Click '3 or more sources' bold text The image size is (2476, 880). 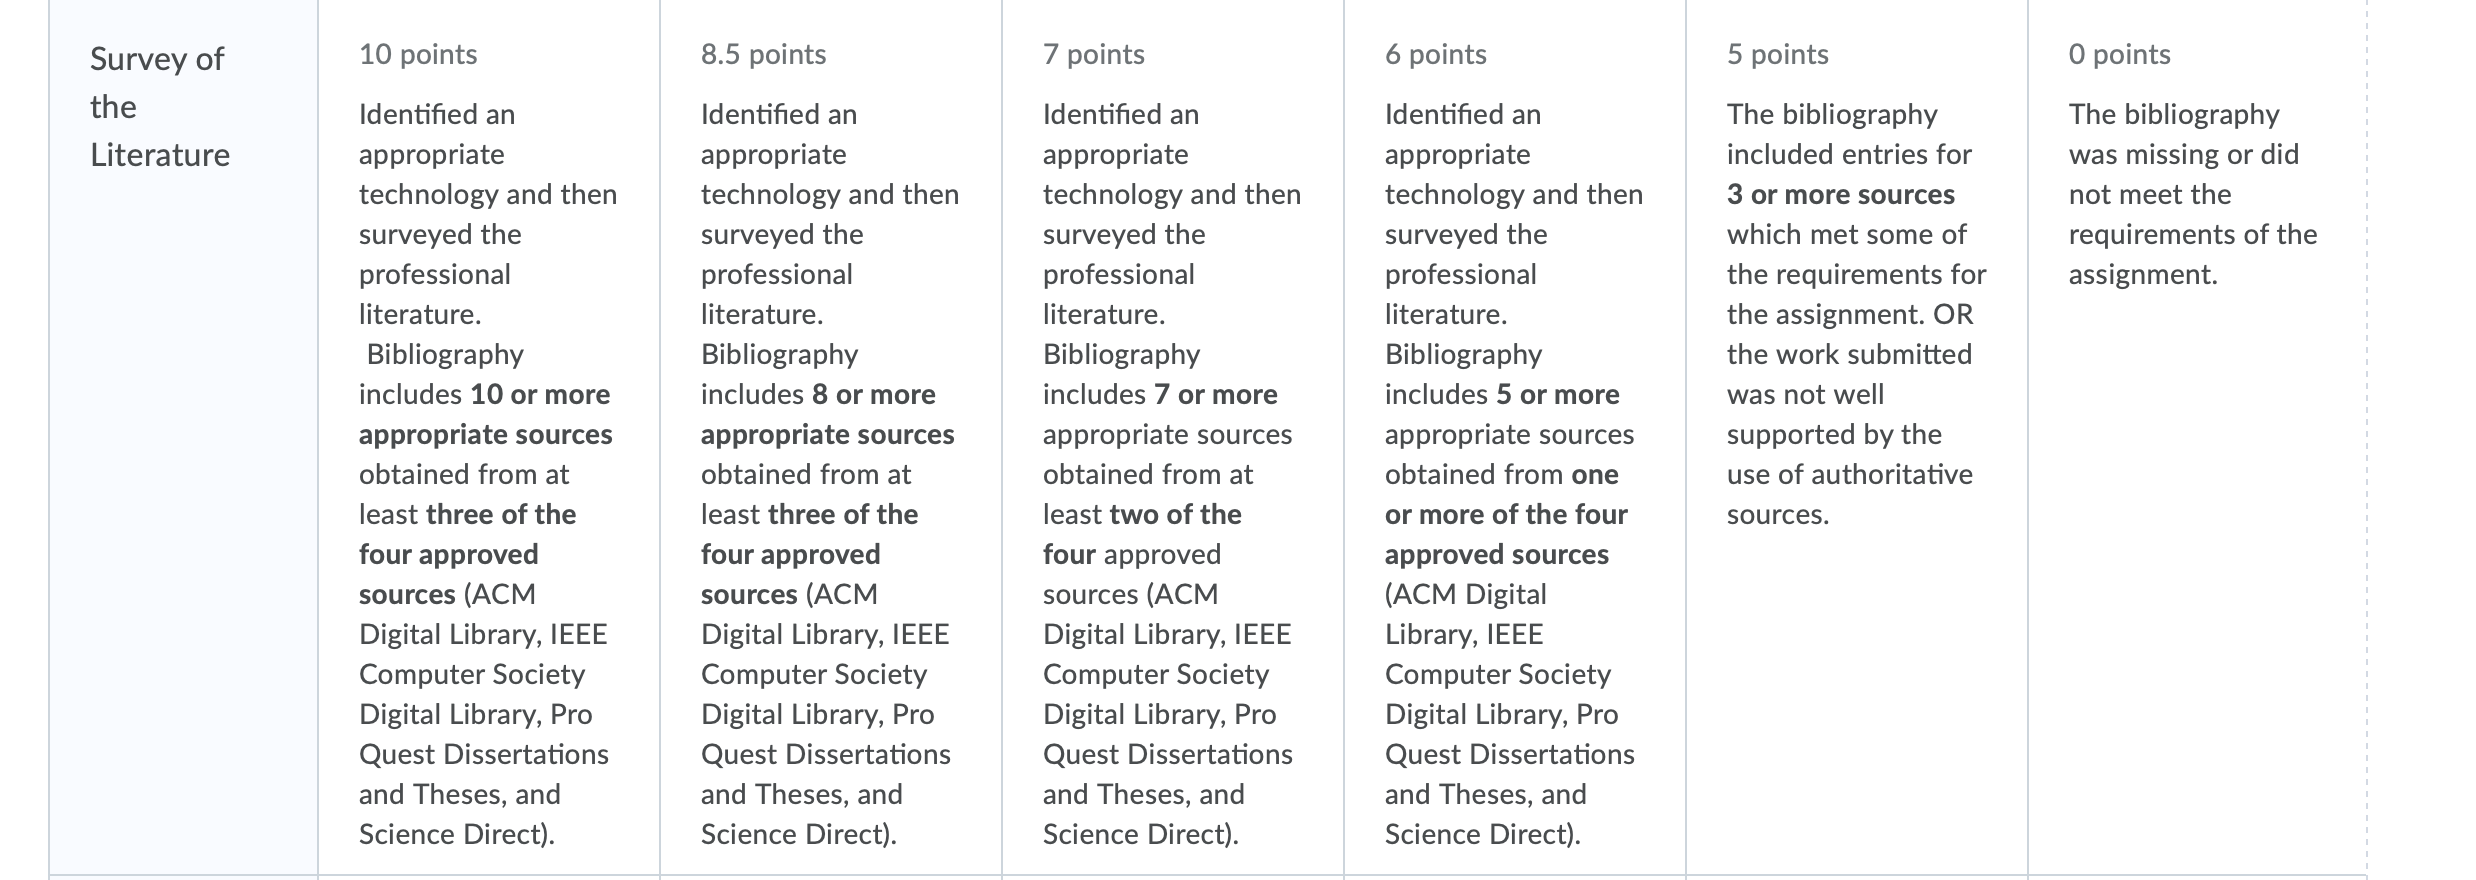pos(1840,194)
